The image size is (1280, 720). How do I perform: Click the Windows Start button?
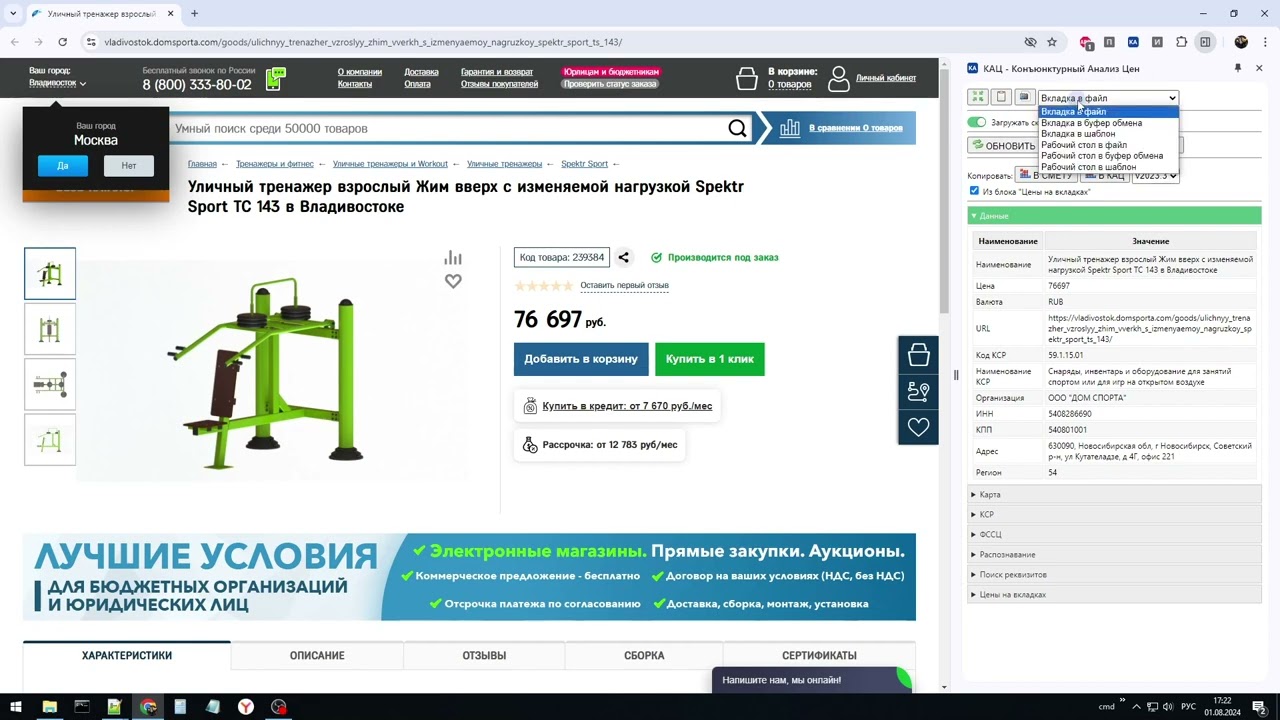[16, 707]
